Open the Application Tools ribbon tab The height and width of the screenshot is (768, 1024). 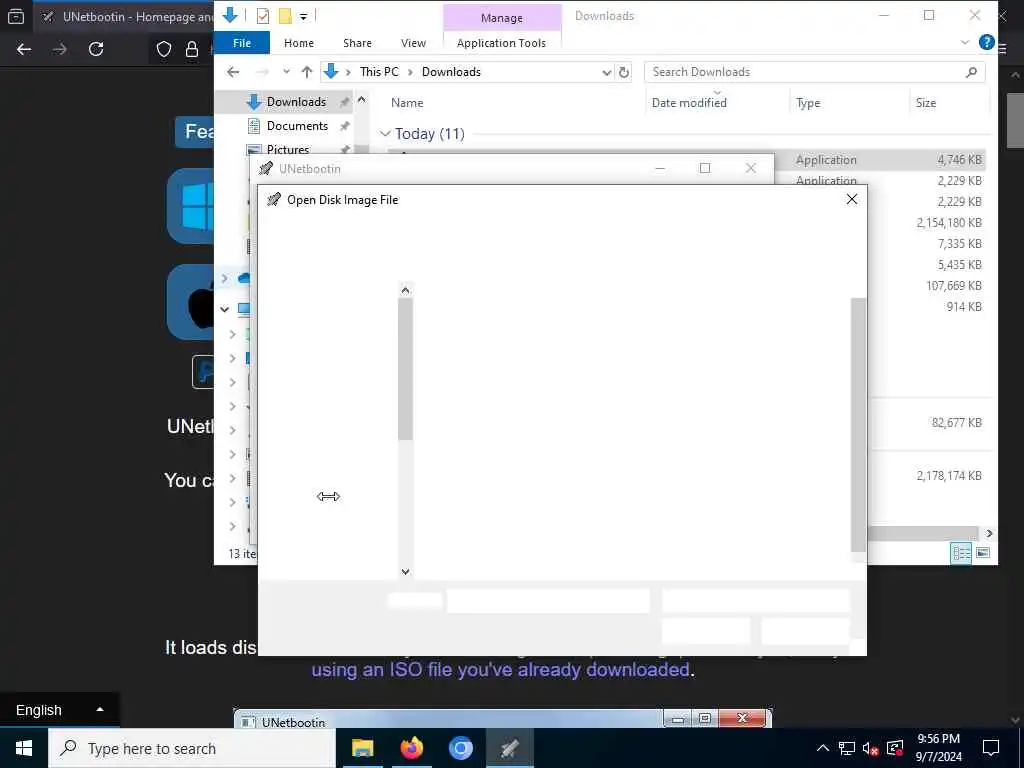coord(502,43)
